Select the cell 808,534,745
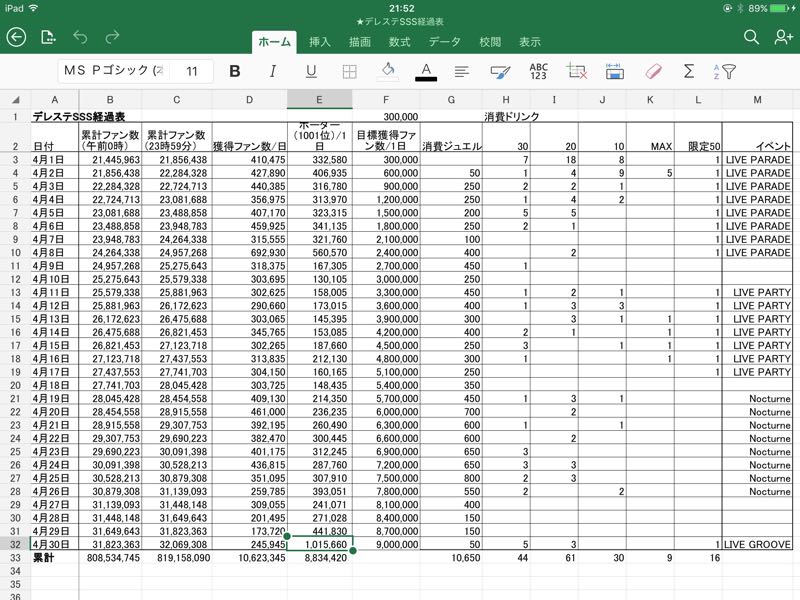This screenshot has width=800, height=600. click(x=110, y=558)
